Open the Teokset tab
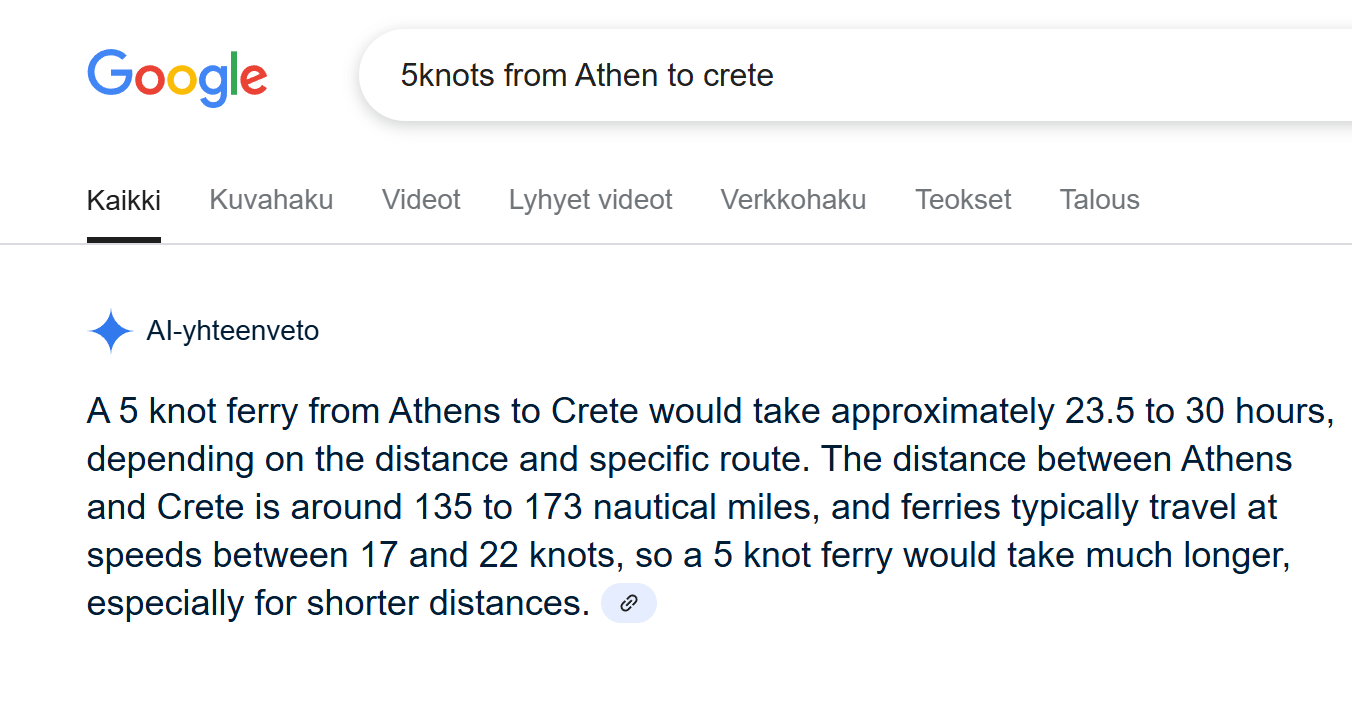Viewport: 1352px width, 722px height. [963, 200]
